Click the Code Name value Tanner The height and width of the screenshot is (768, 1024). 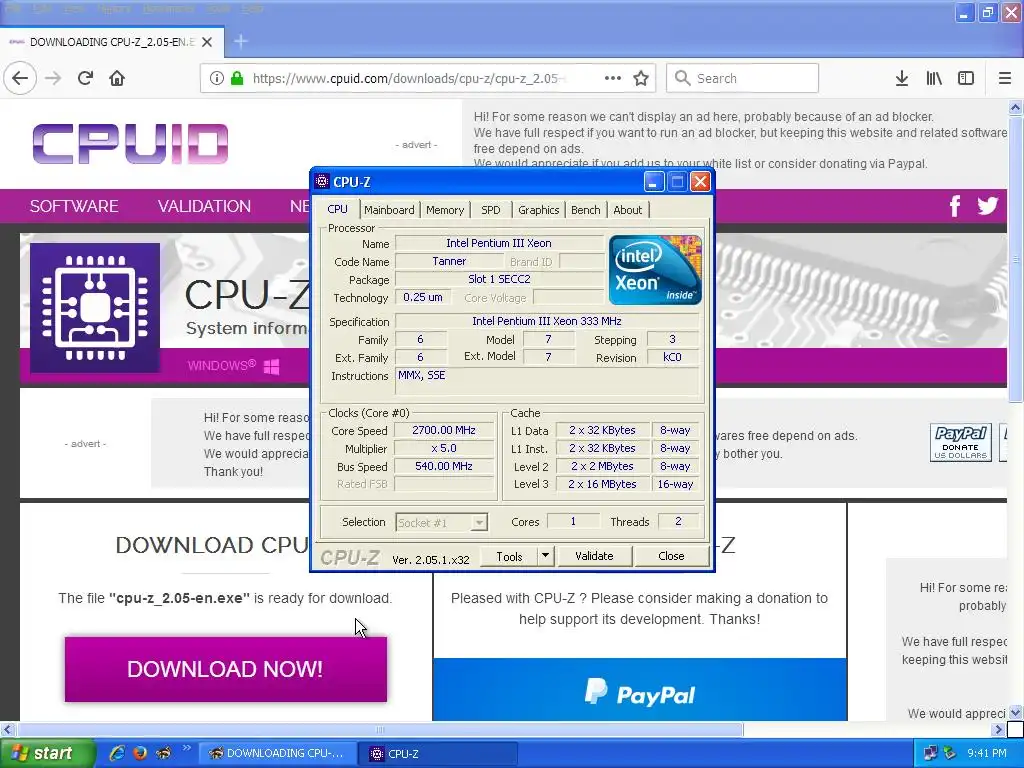click(449, 261)
